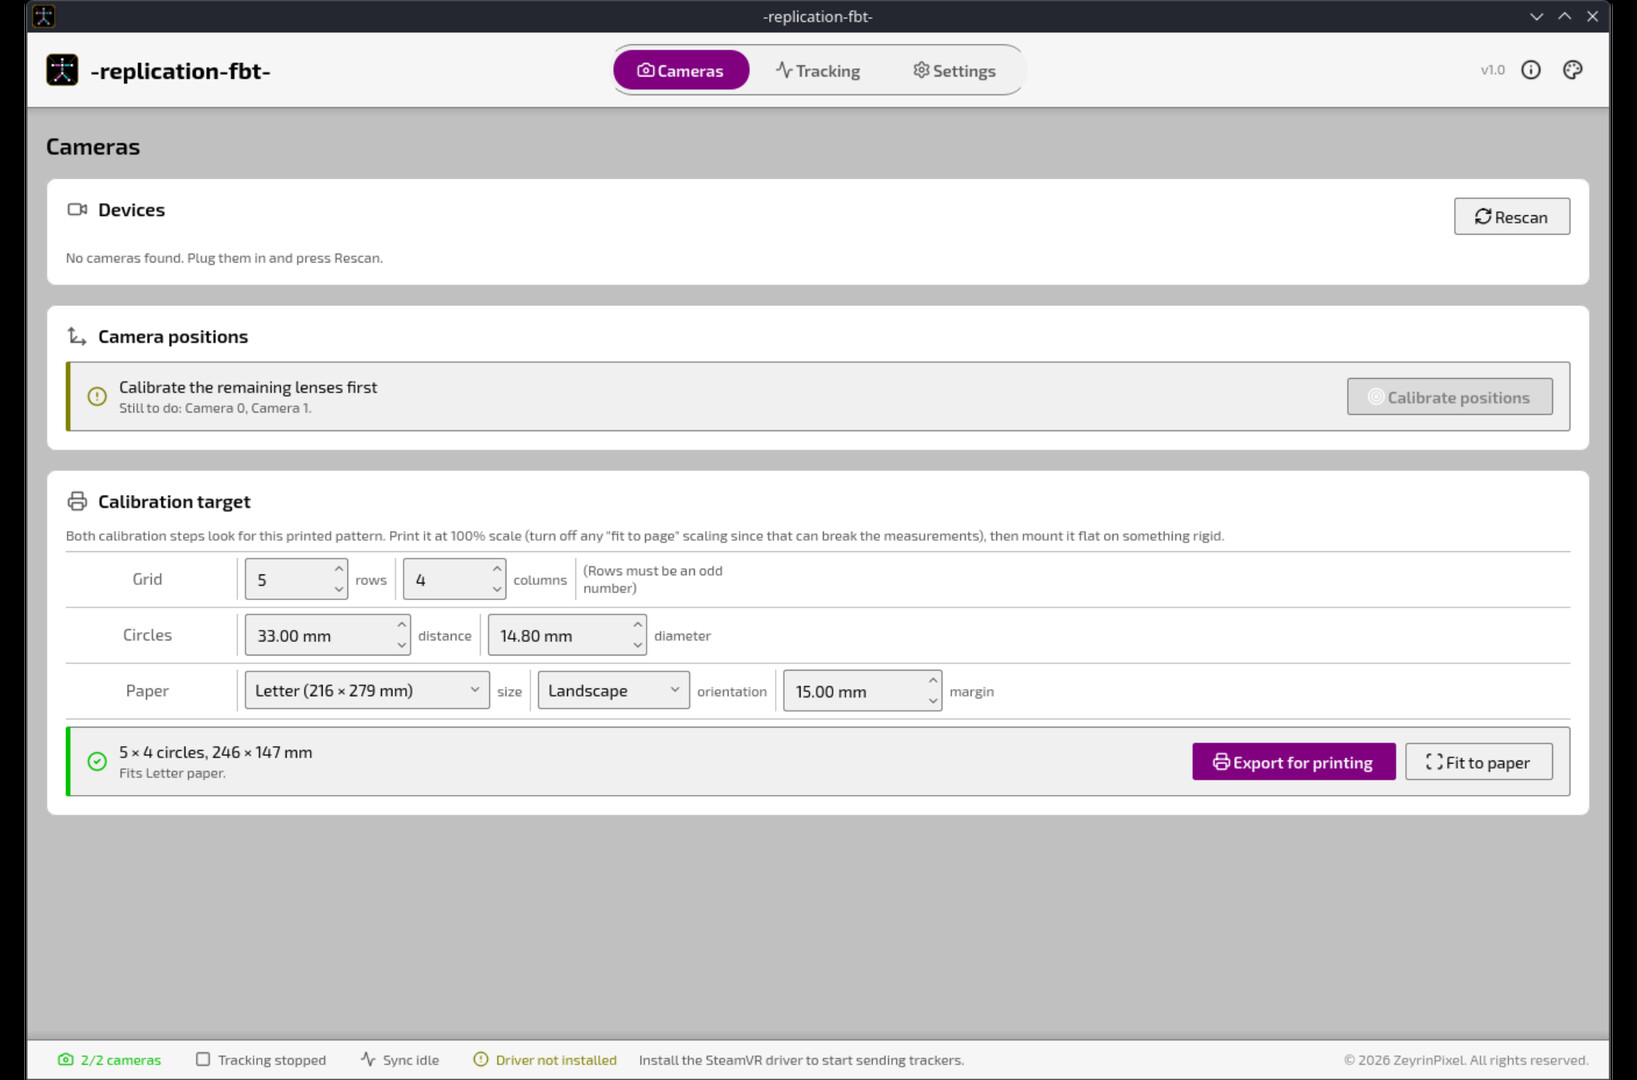Click the green checkmark status icon
This screenshot has height=1080, width=1637.
[x=97, y=762]
